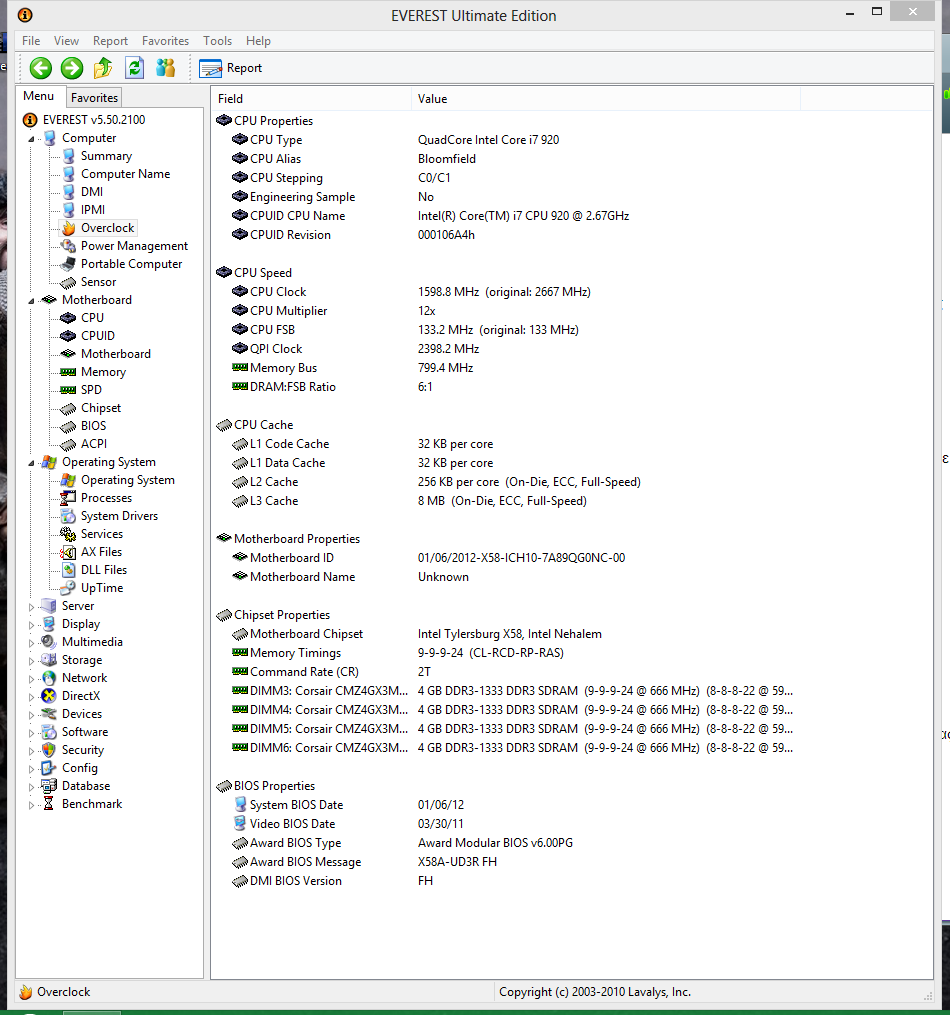Open DLL Files tree icon
950x1015 pixels.
click(x=68, y=570)
